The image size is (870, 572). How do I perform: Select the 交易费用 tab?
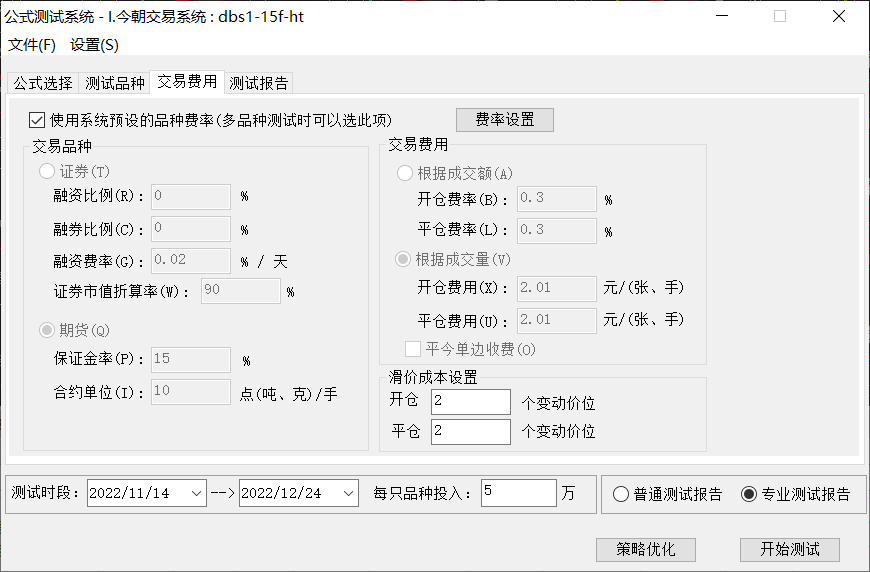[188, 82]
